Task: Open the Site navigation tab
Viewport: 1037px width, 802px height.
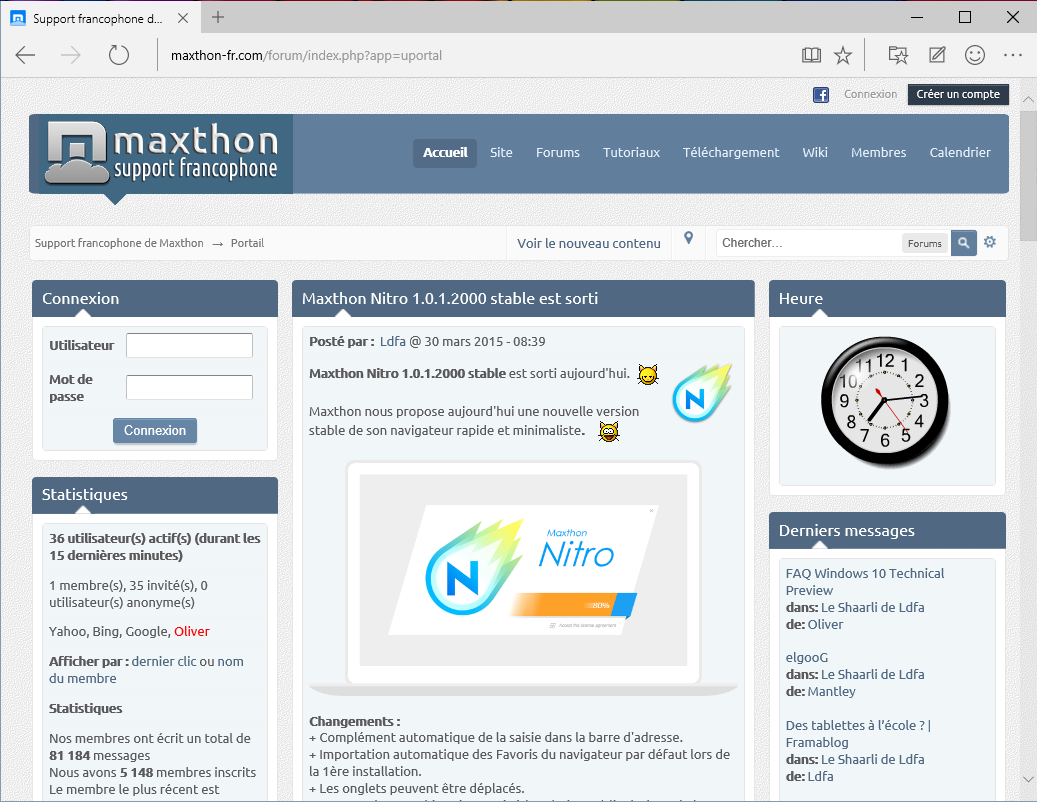Action: [501, 153]
